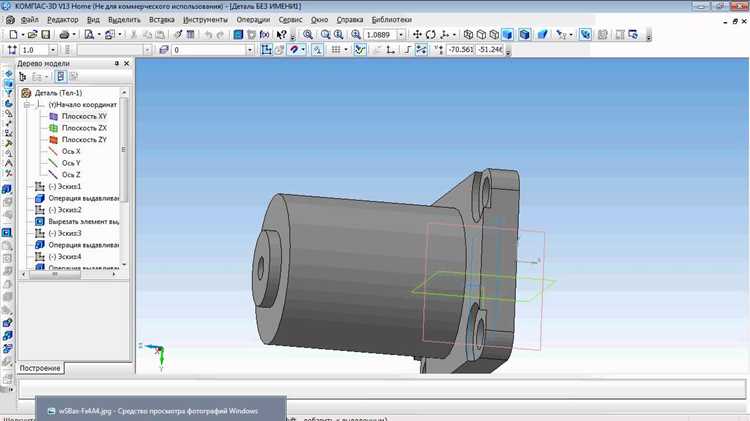Viewport: 750px width, 421px height.
Task: Click the wireframe display mode icon
Action: click(468, 34)
